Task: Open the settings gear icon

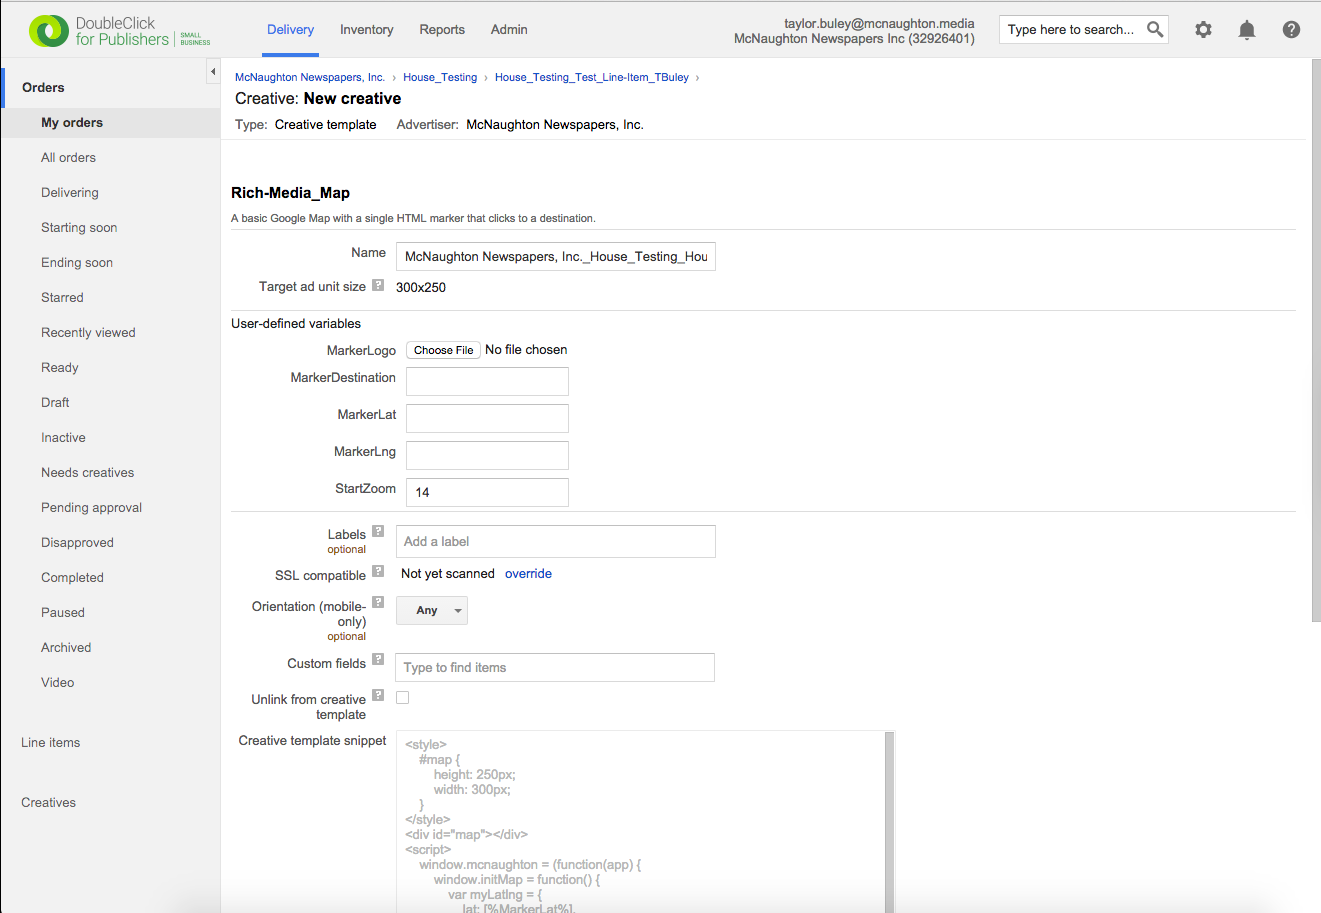Action: click(x=1203, y=30)
